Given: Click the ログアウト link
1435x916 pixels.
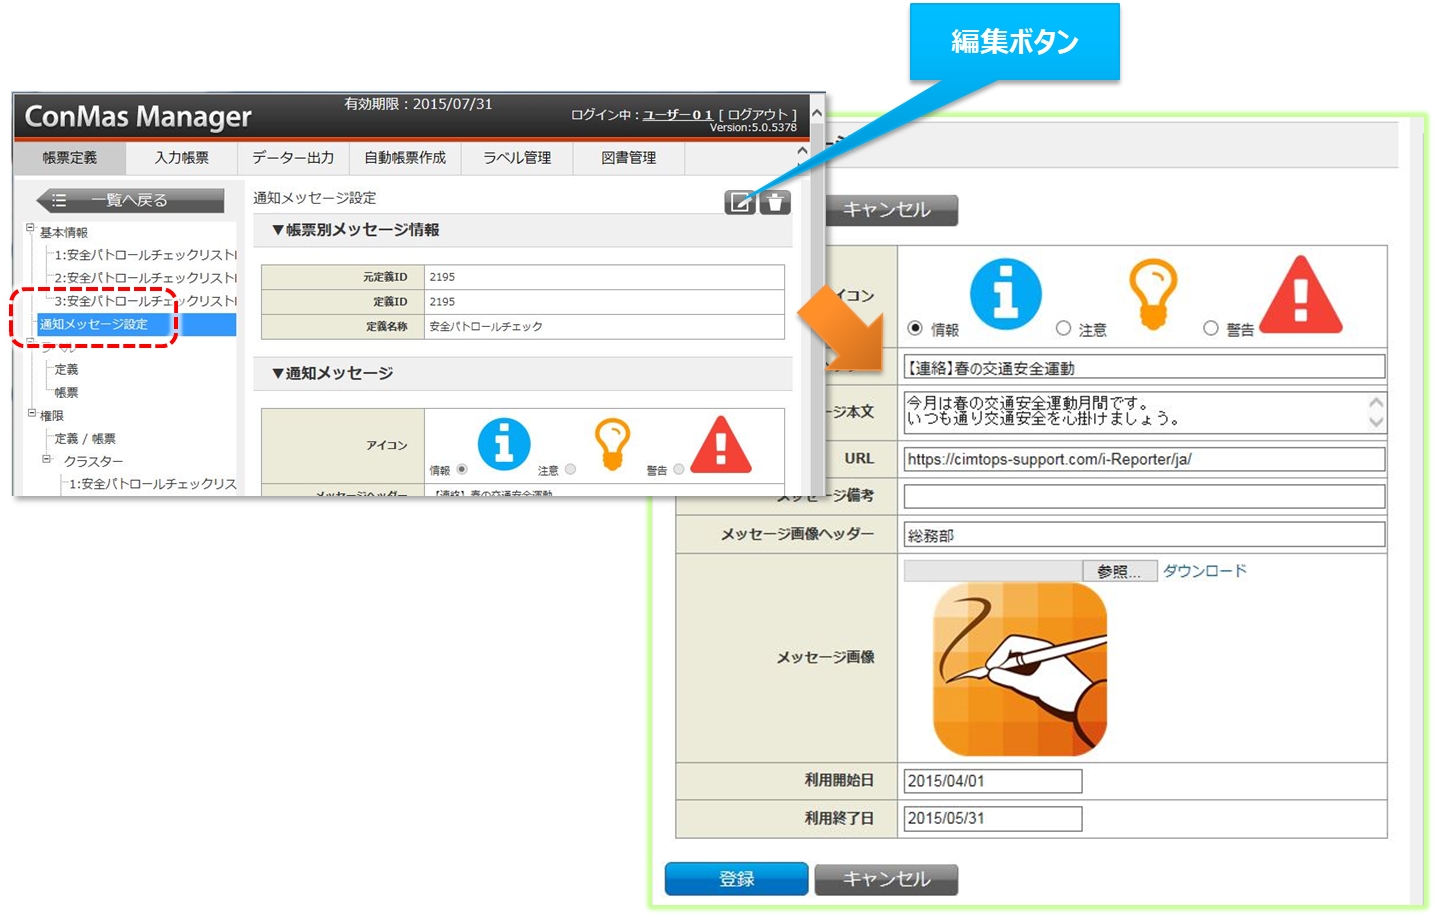Looking at the screenshot, I should pyautogui.click(x=757, y=115).
